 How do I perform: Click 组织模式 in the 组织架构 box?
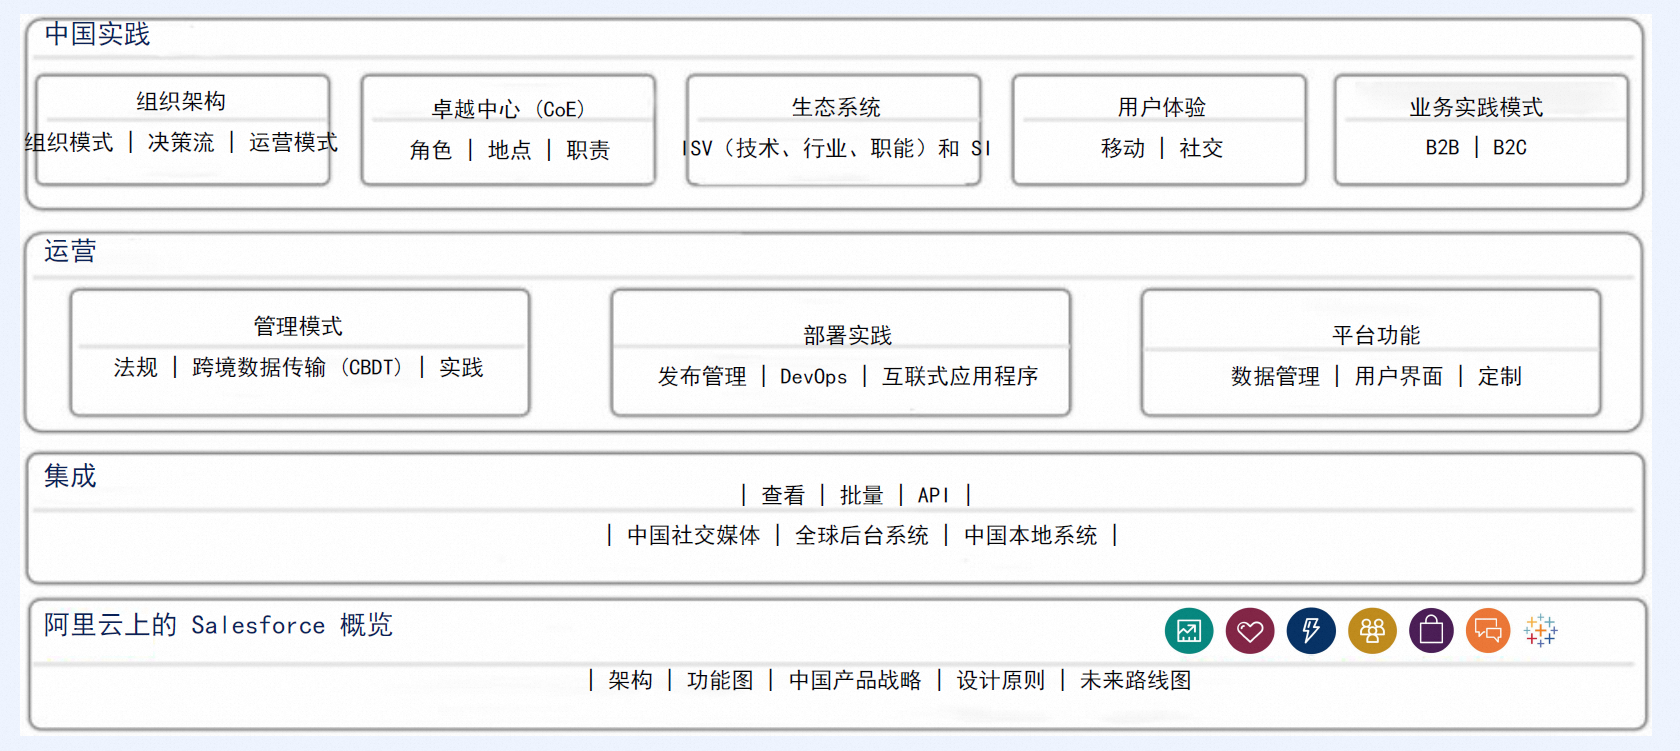click(x=69, y=142)
